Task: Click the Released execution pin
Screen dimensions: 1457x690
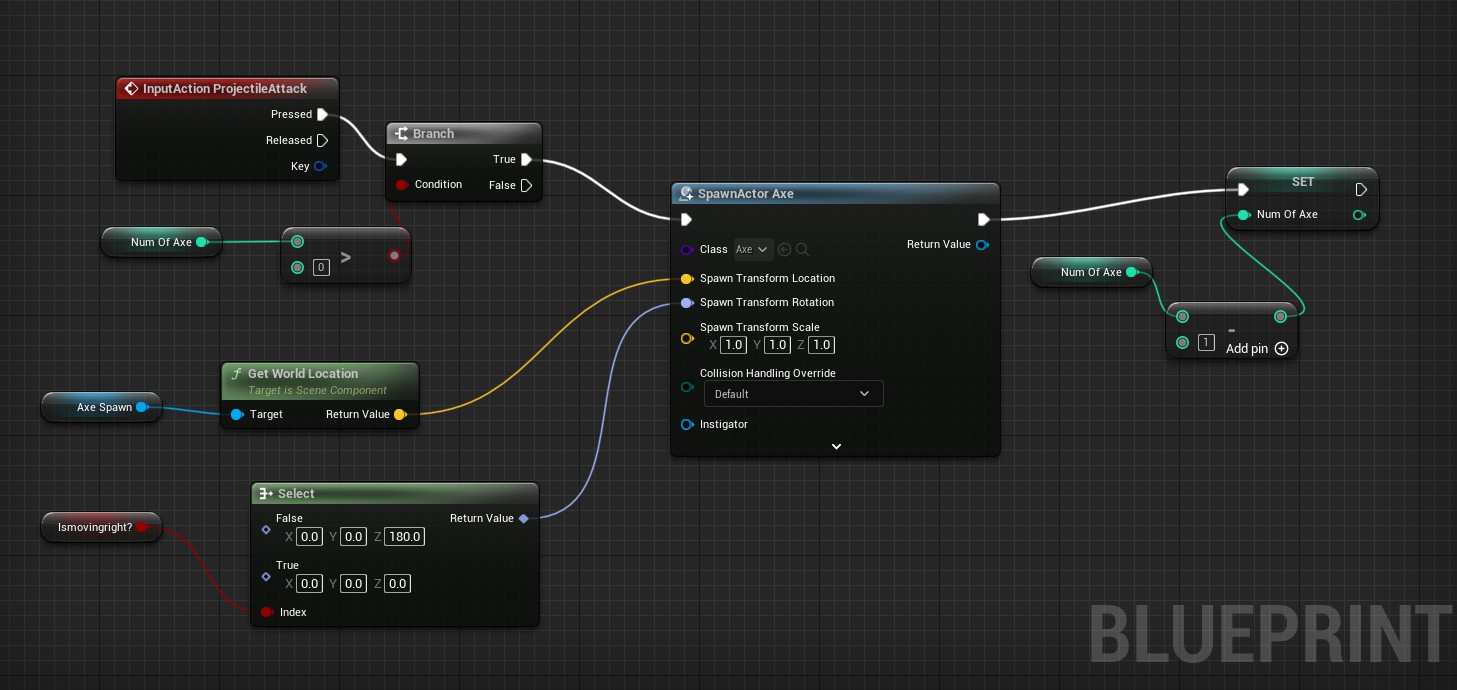Action: [x=322, y=141]
